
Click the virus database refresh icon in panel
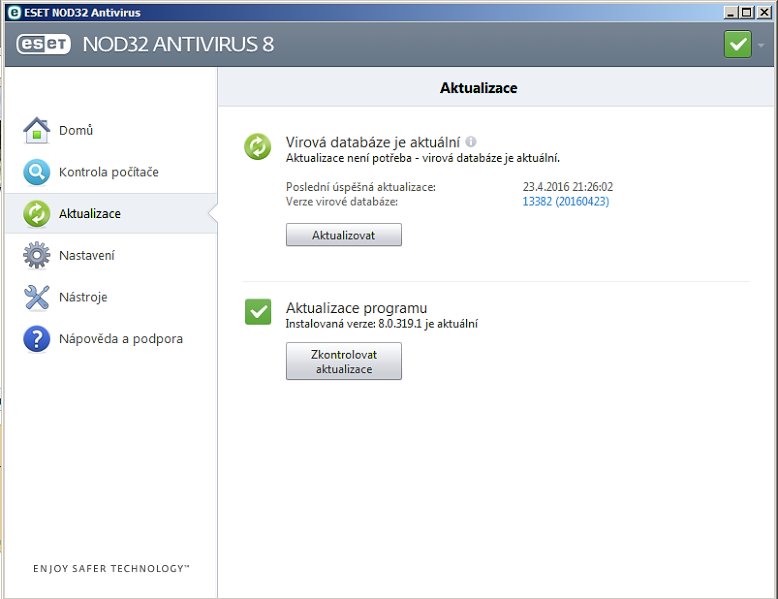(x=258, y=147)
